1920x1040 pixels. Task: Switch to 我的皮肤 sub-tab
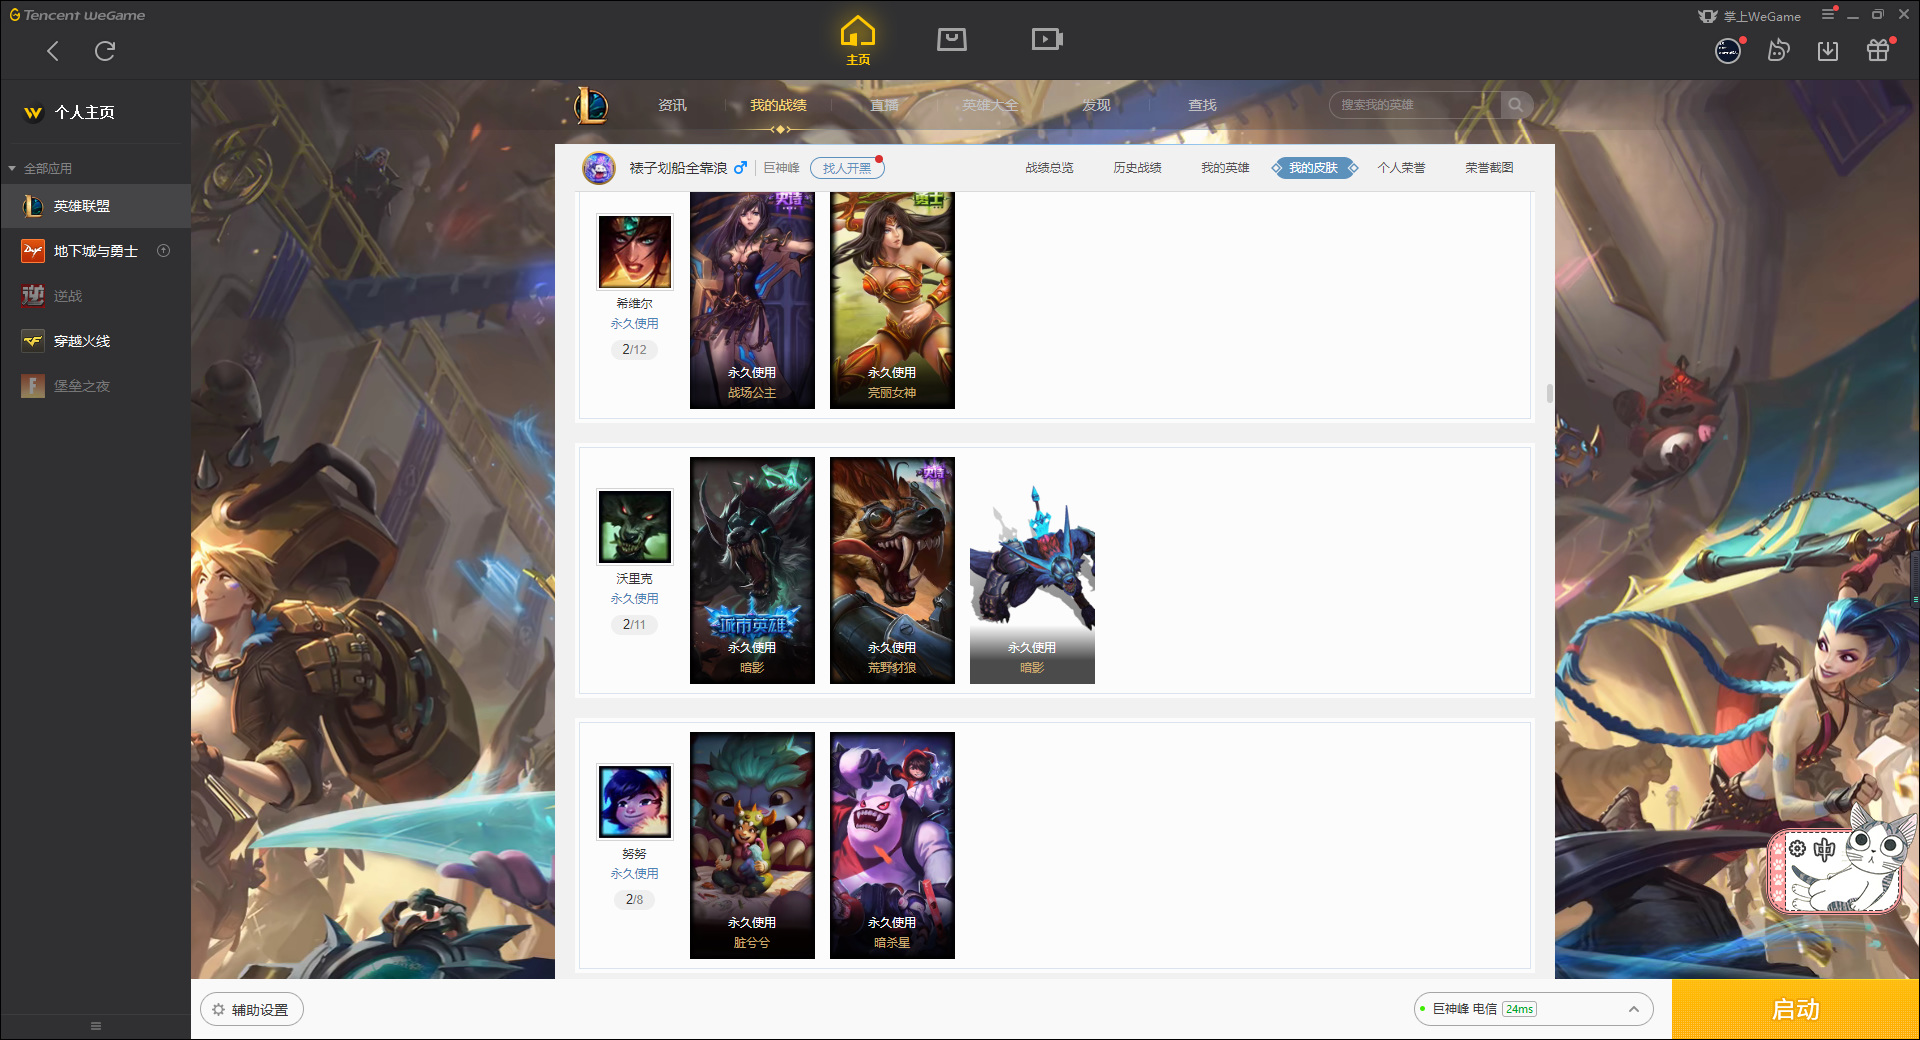1313,168
